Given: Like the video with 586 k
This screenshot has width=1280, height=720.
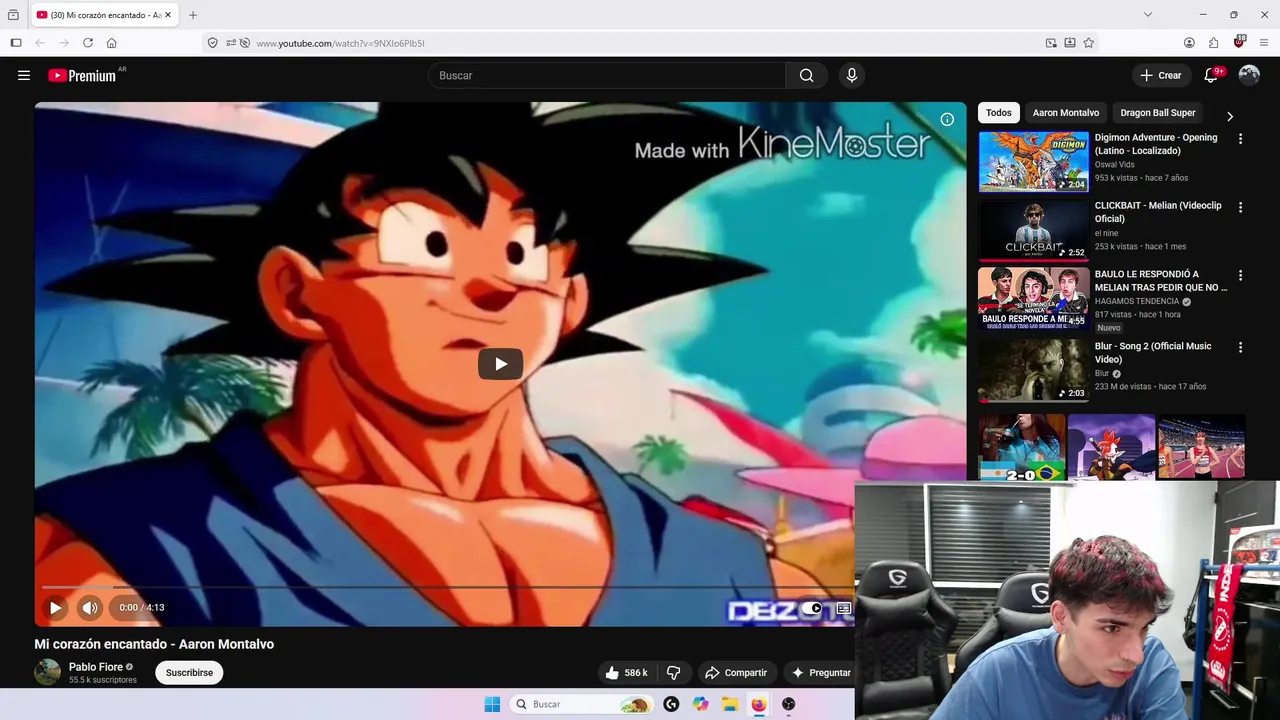Looking at the screenshot, I should (x=626, y=673).
